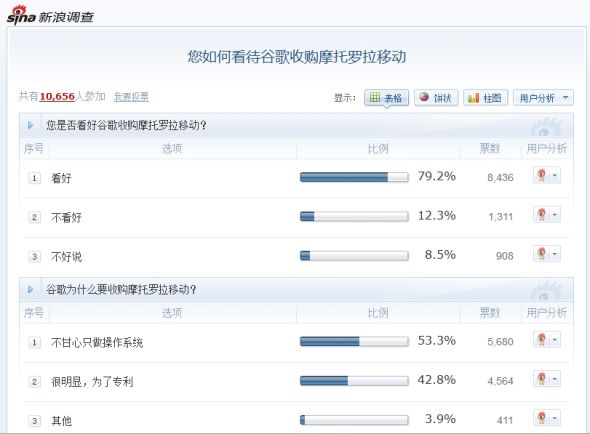Select the 表格 table view
This screenshot has width=590, height=434.
point(386,98)
